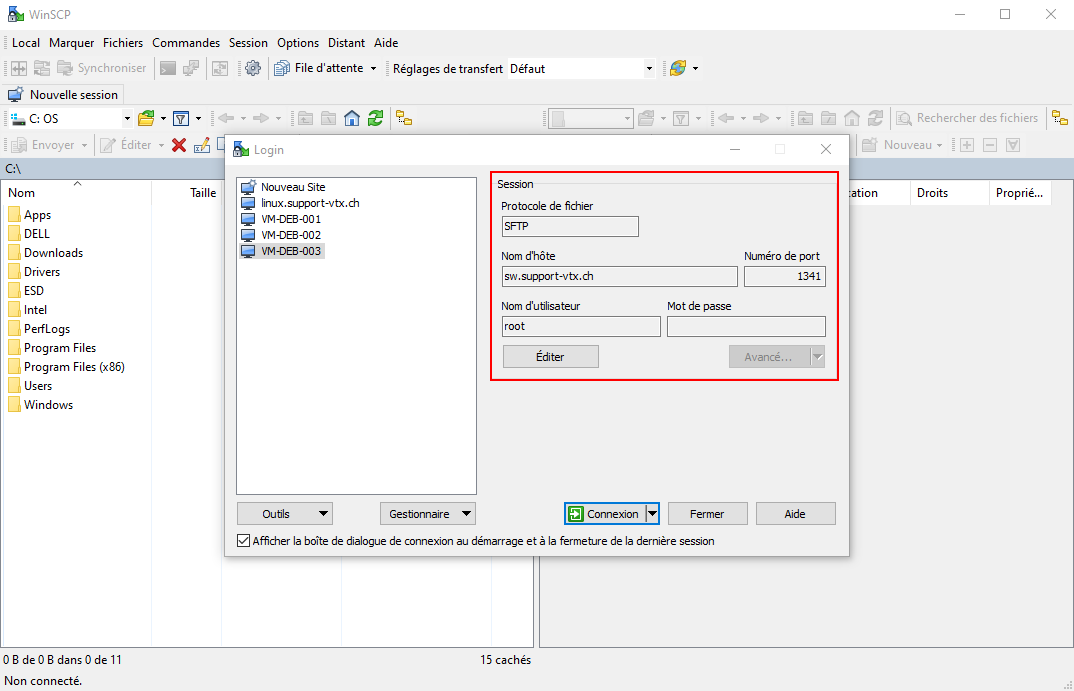This screenshot has width=1074, height=691.
Task: Click the File d'attente queue icon
Action: (282, 68)
